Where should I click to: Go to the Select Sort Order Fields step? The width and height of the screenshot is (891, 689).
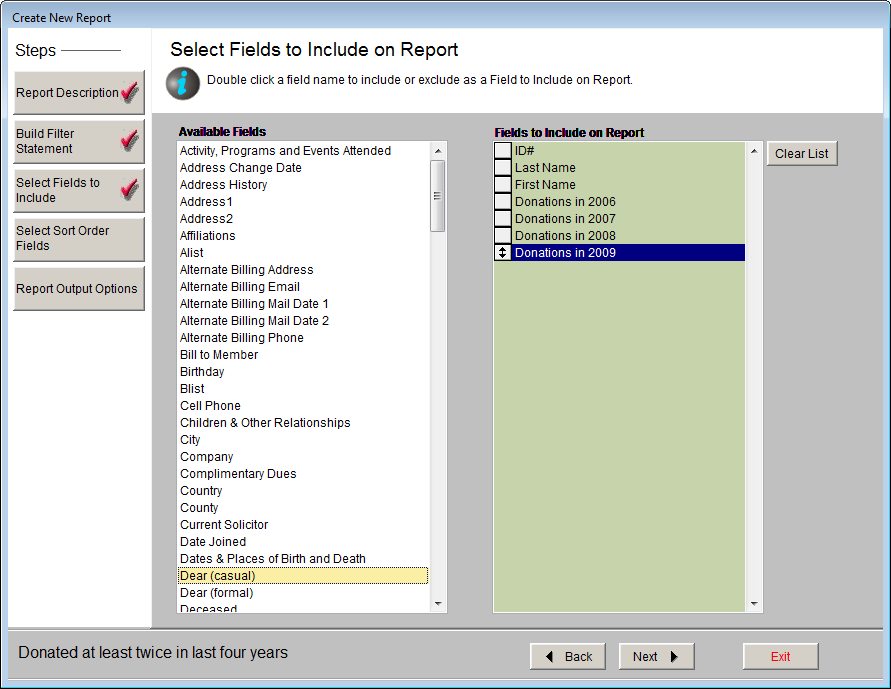[x=79, y=239]
